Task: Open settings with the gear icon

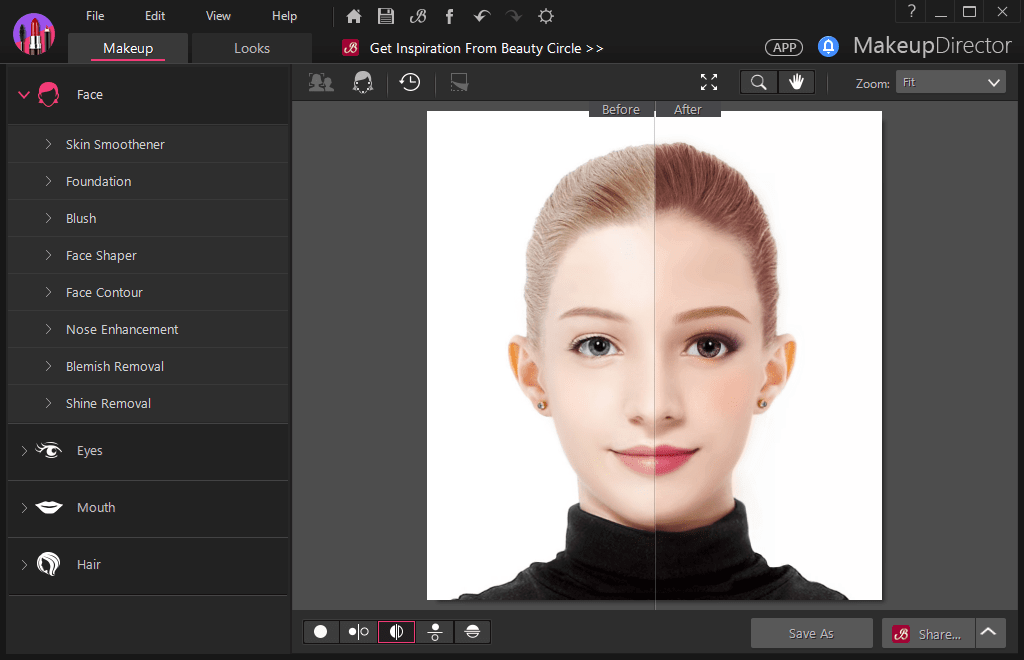Action: 545,16
